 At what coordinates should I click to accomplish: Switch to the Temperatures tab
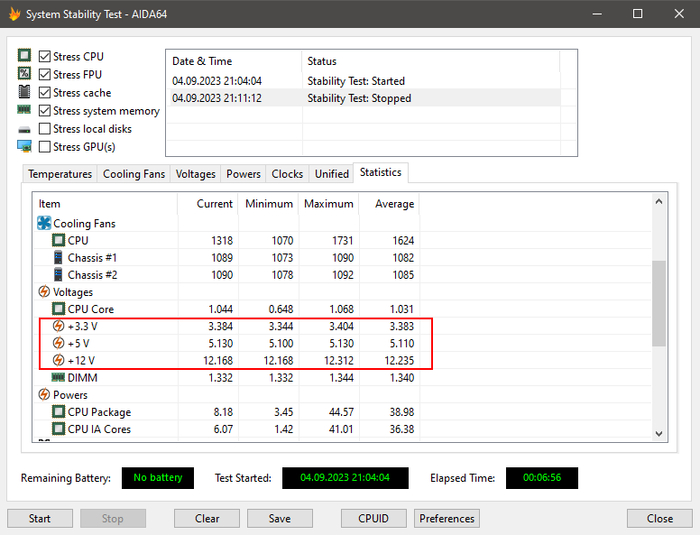click(x=60, y=174)
